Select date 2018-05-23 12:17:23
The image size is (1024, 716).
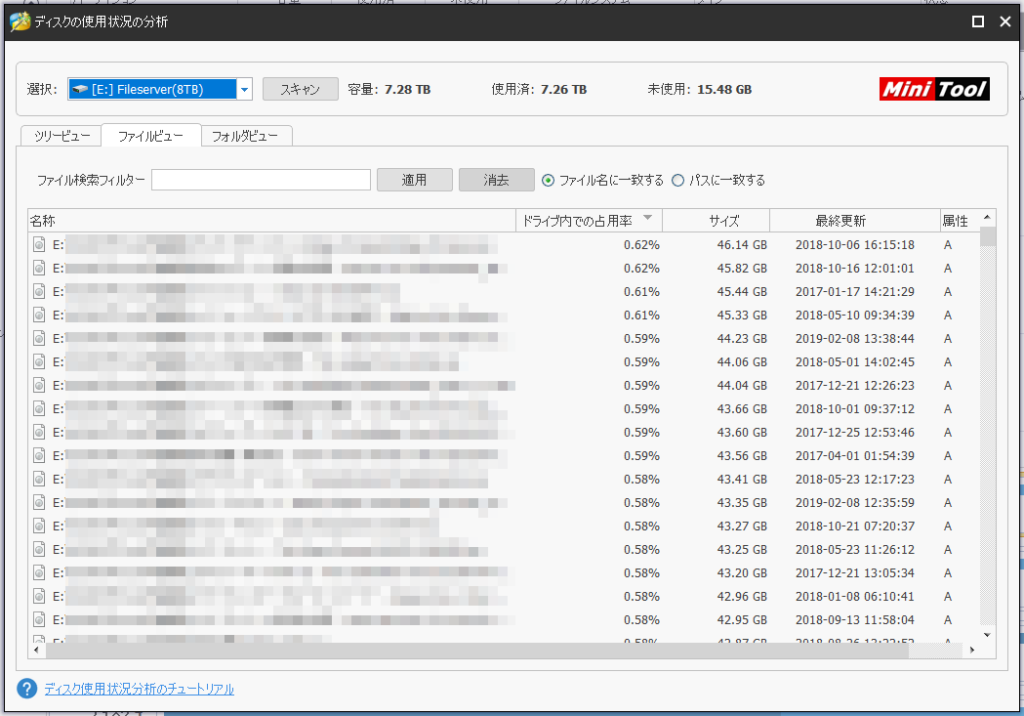pos(855,480)
